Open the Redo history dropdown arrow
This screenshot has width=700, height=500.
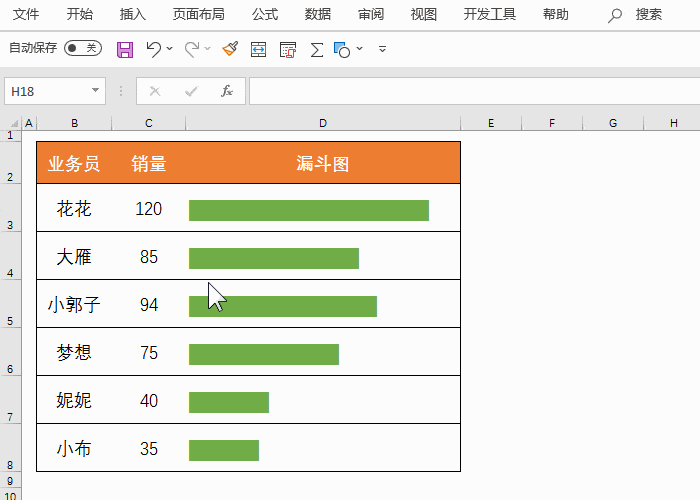click(208, 48)
